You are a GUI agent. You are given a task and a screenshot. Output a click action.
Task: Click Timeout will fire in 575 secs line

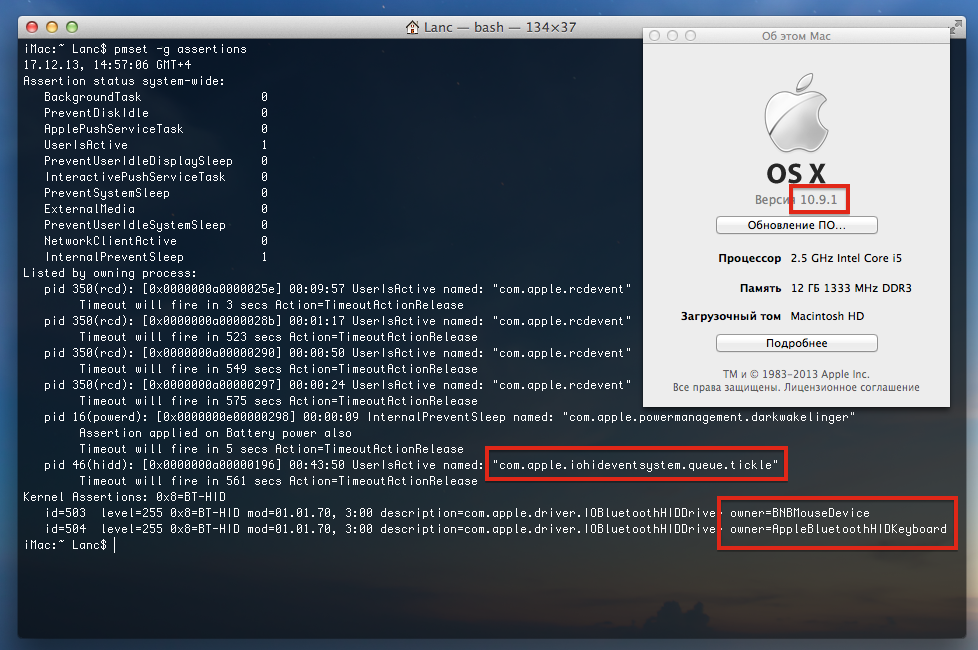(278, 401)
